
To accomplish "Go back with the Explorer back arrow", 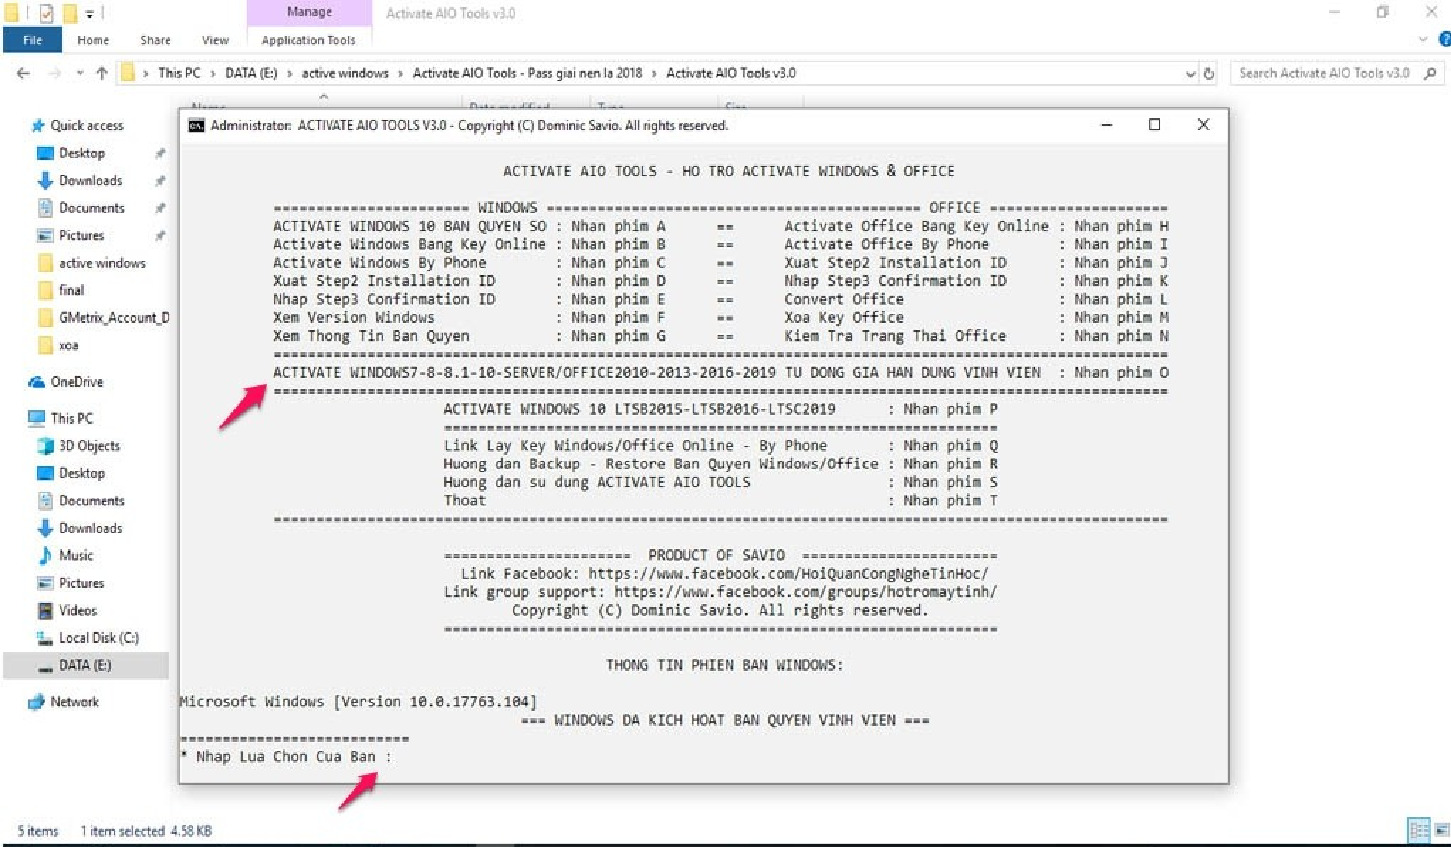I will (x=24, y=73).
